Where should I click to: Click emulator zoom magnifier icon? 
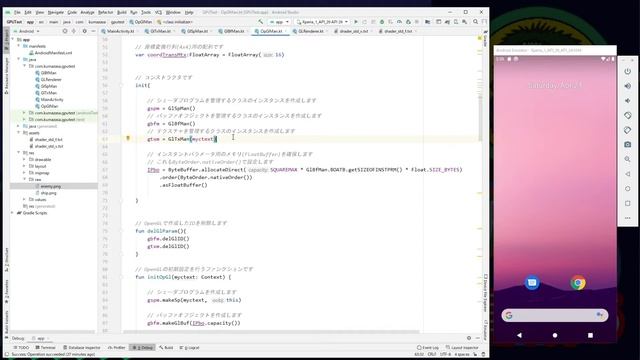[628, 159]
